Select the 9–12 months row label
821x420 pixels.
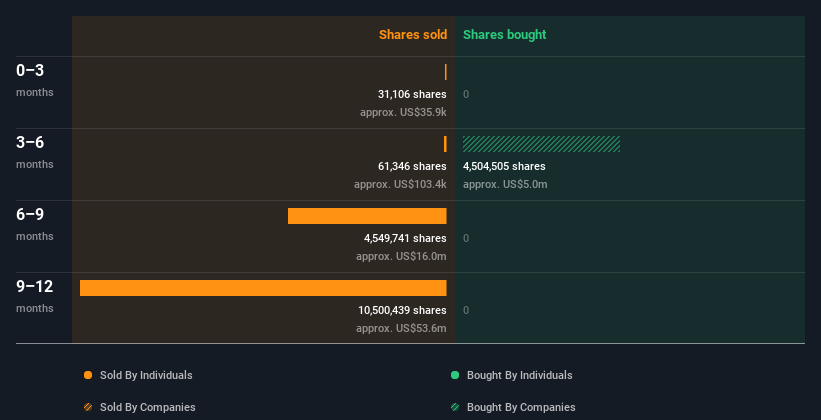coord(35,296)
